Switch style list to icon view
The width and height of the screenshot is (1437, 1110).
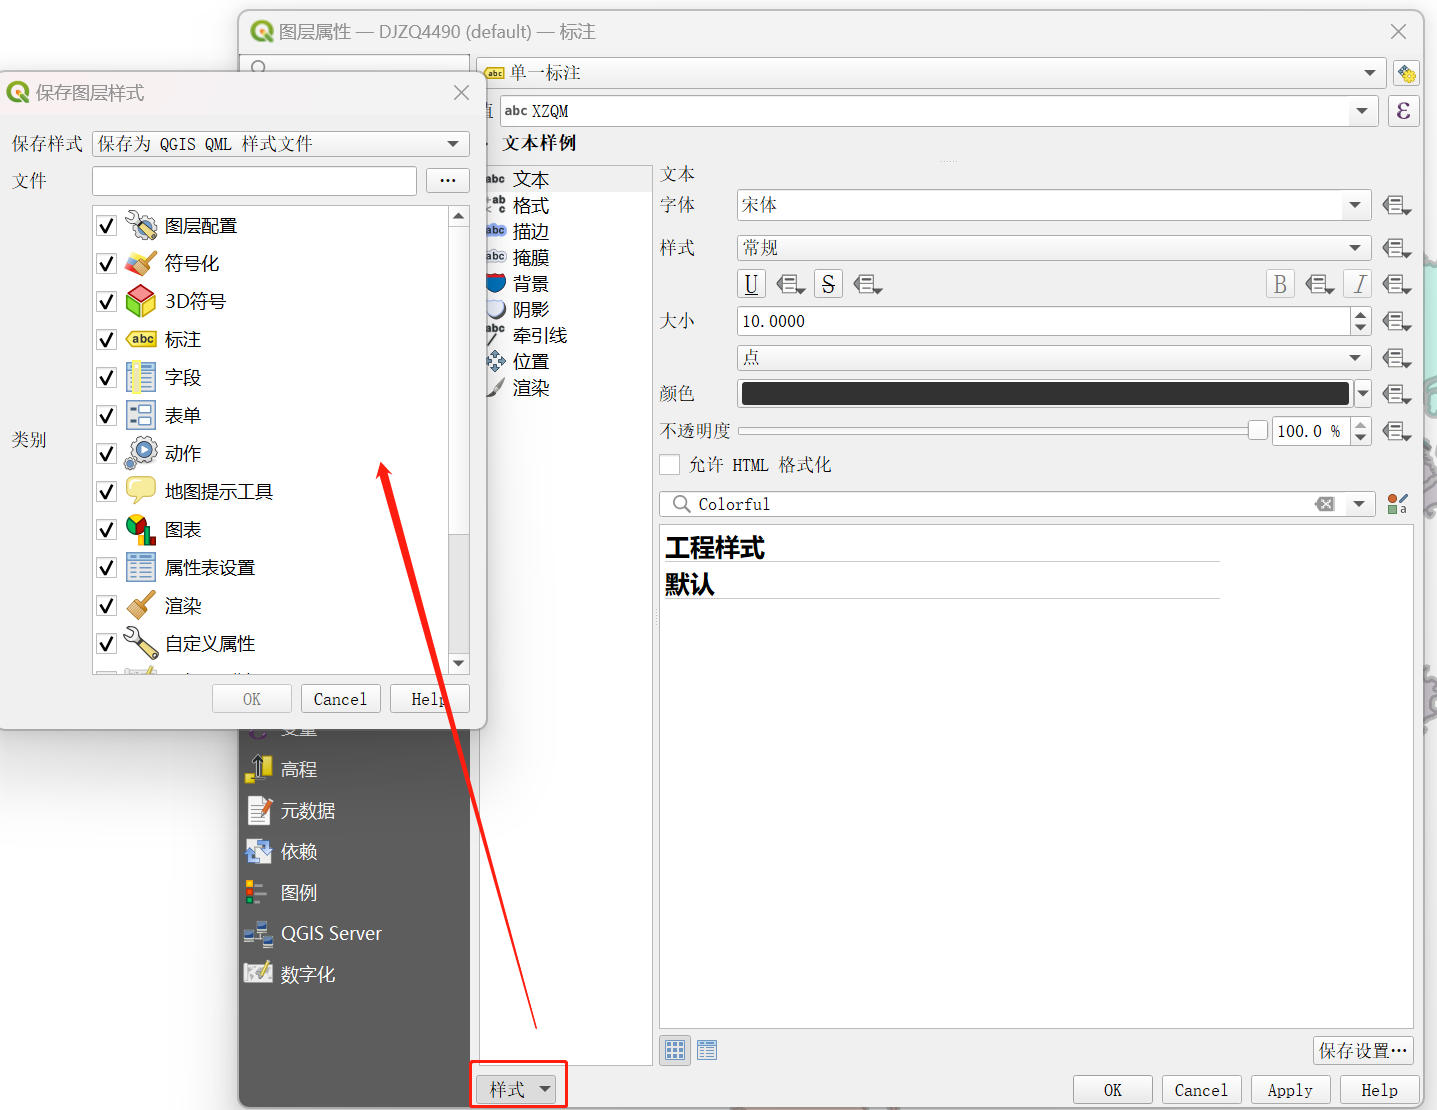click(x=676, y=1050)
